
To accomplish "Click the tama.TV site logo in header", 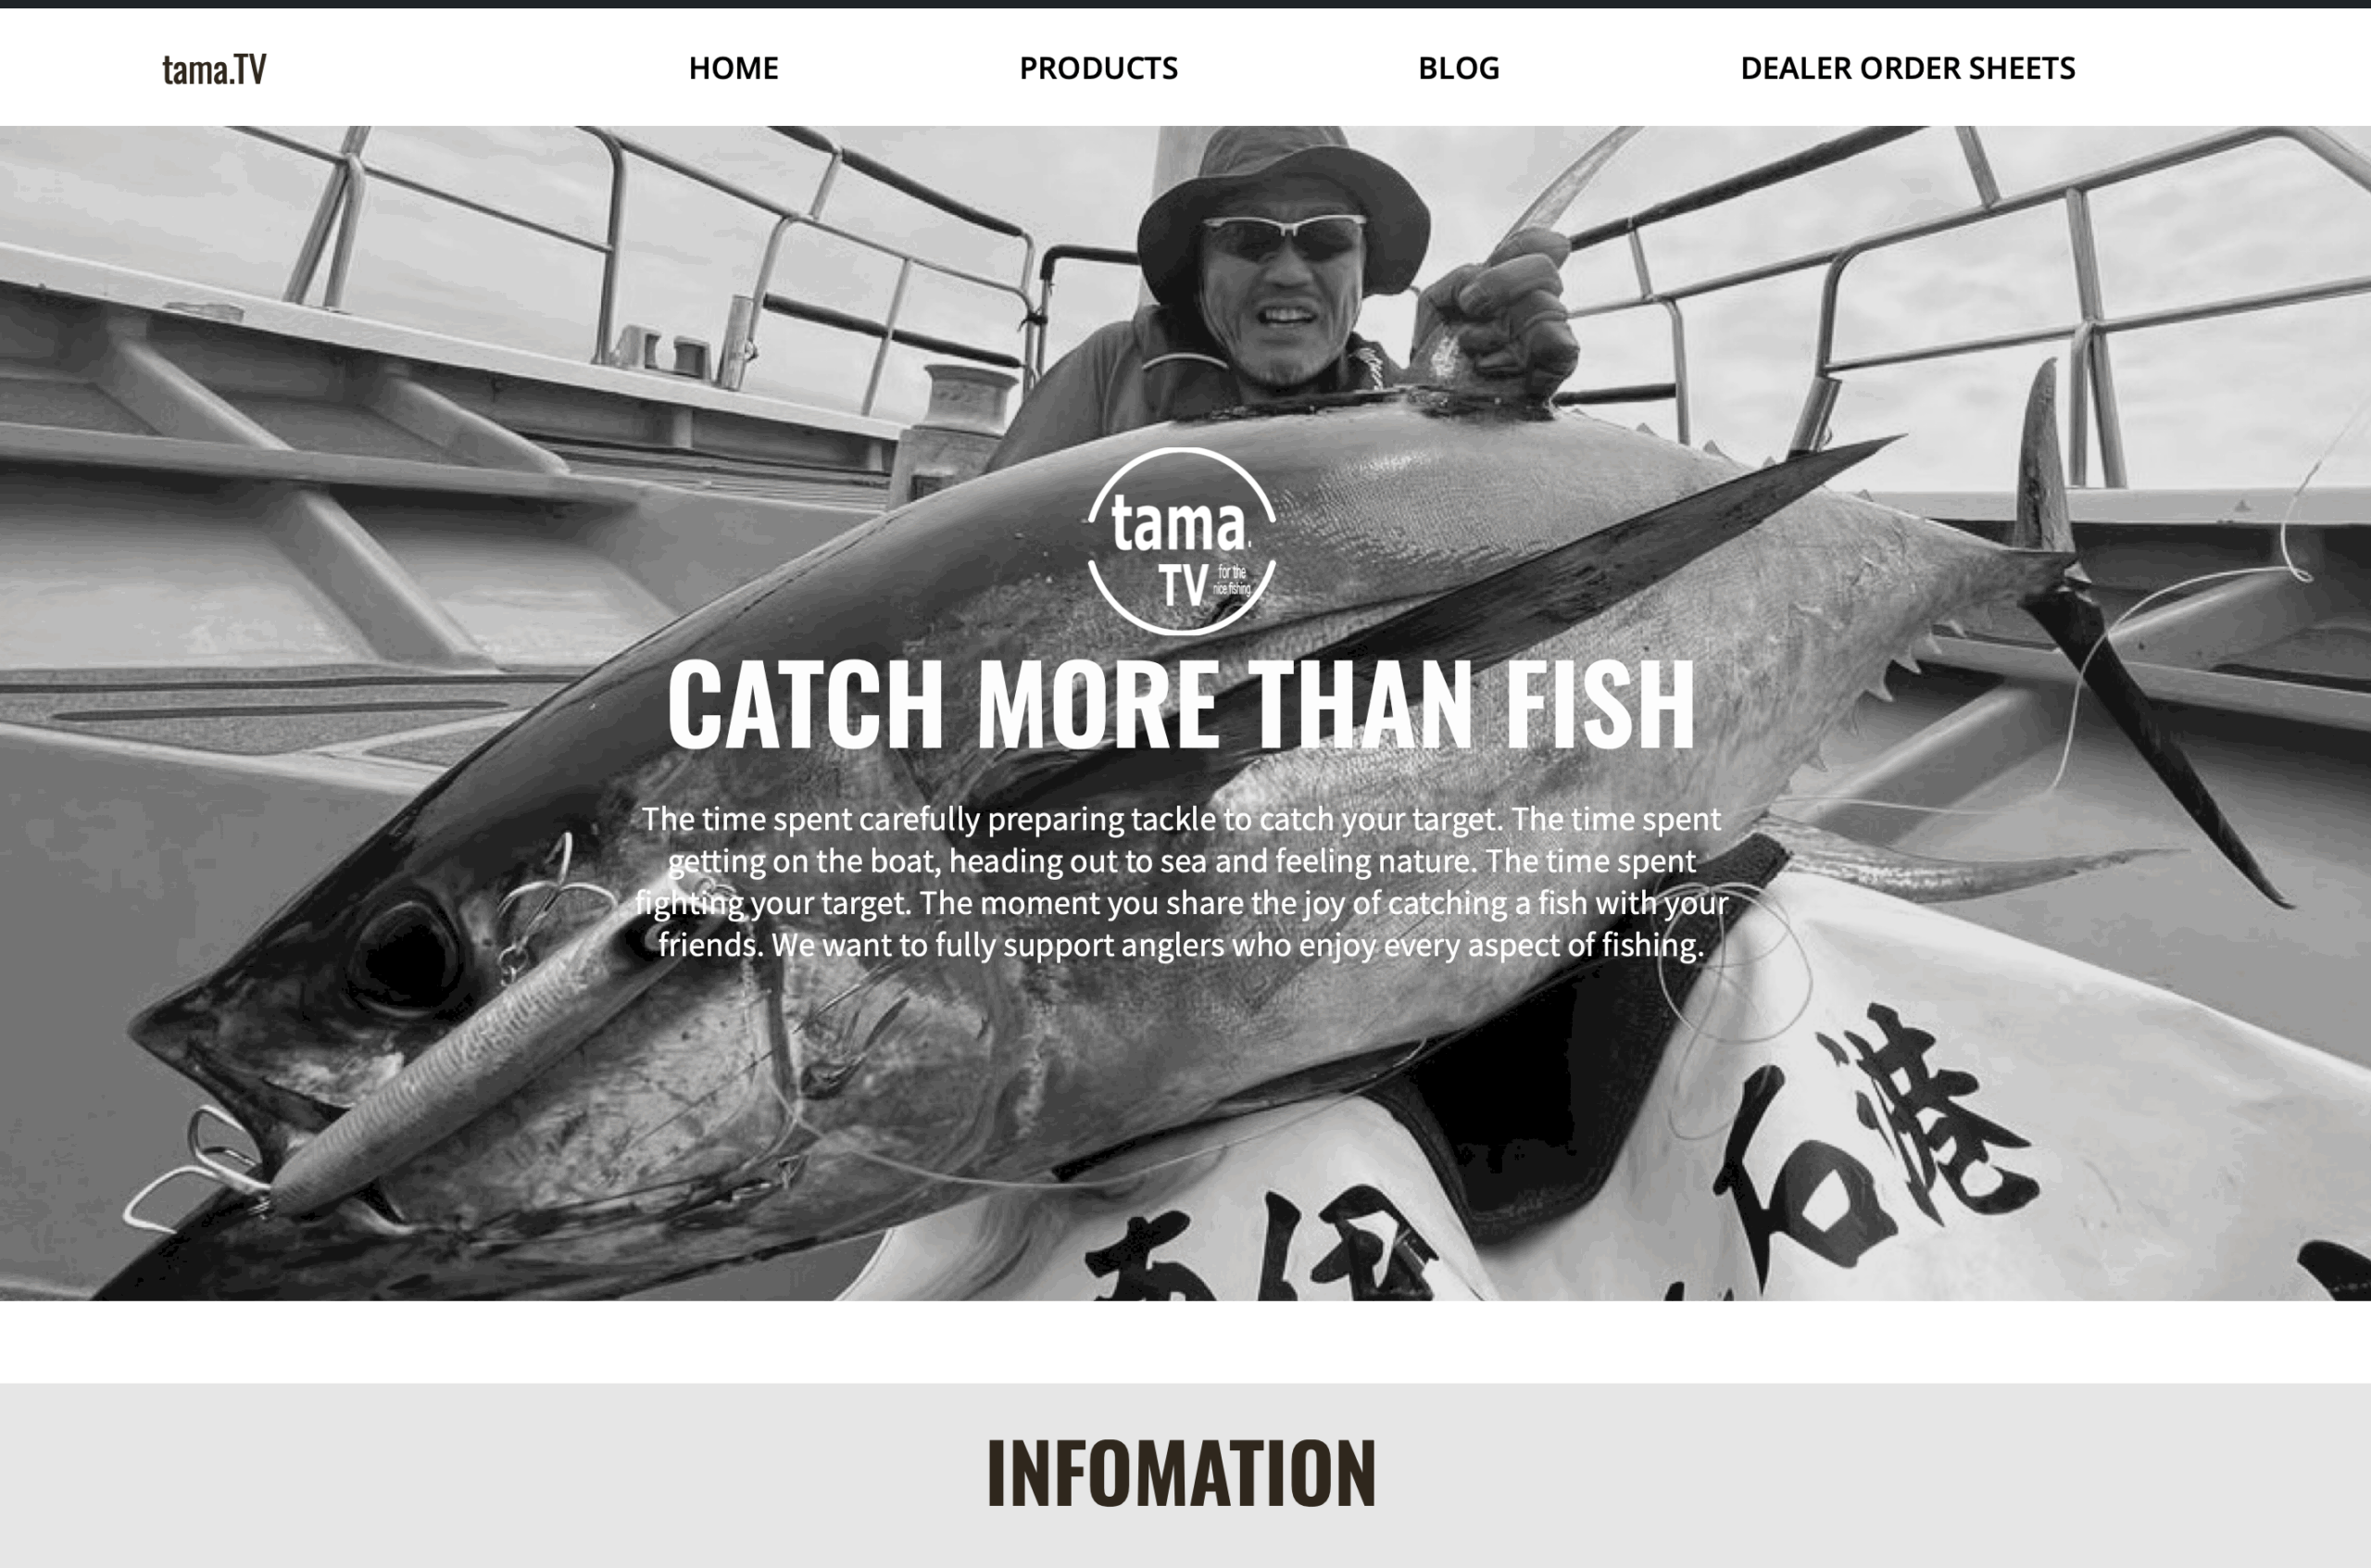I will [214, 69].
